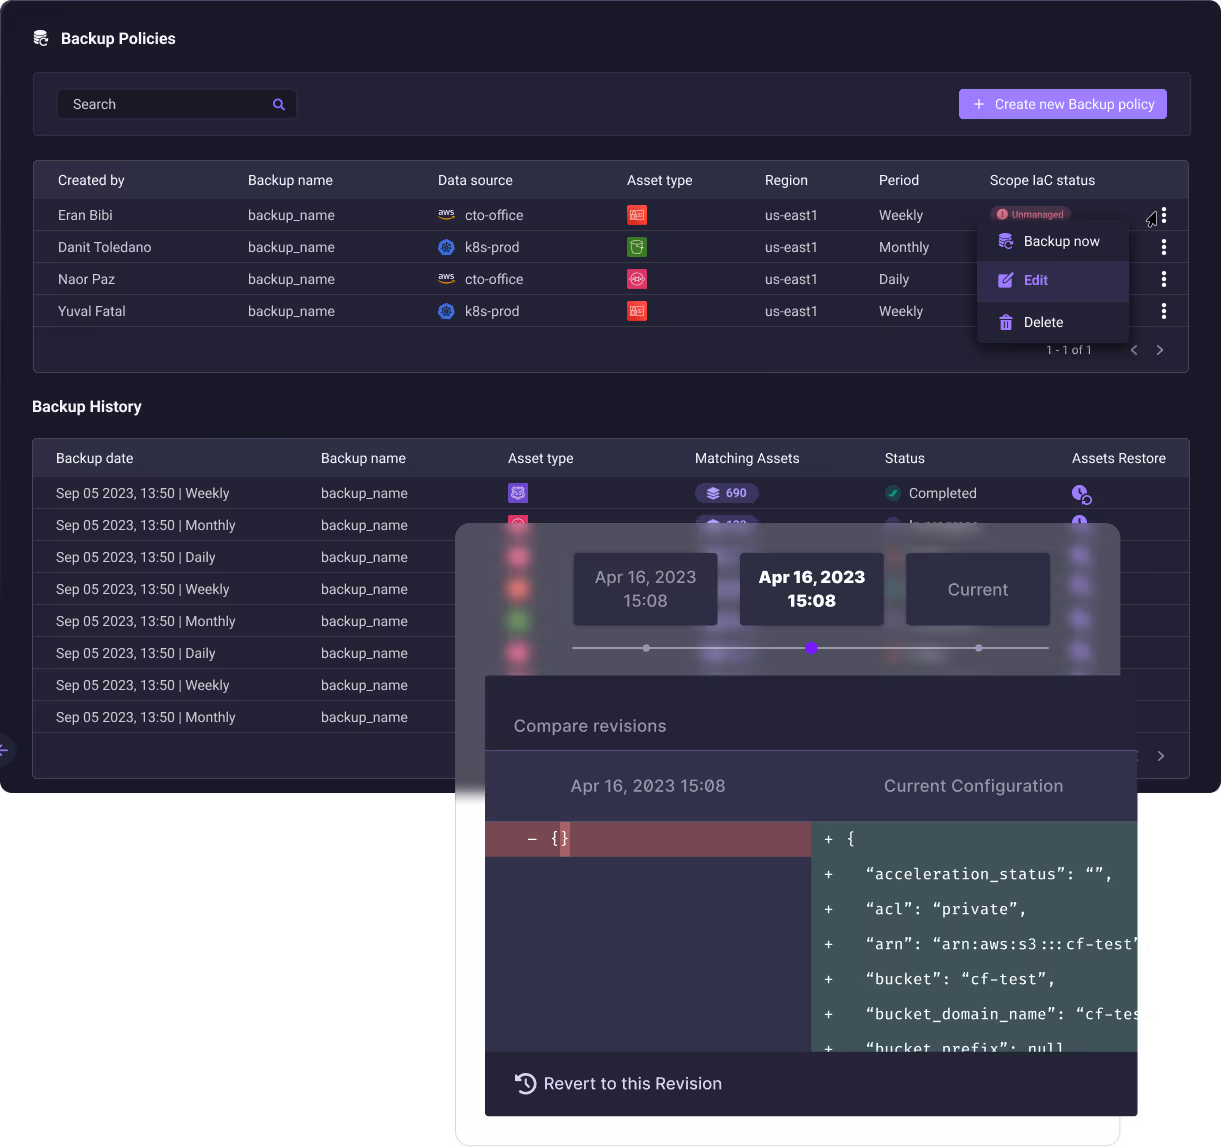Click asset type icon in Yuval Fatal row

click(x=637, y=311)
